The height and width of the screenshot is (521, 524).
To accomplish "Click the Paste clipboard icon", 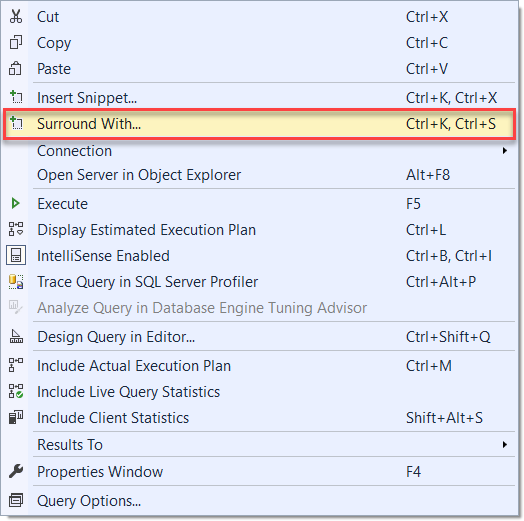I will (x=15, y=69).
